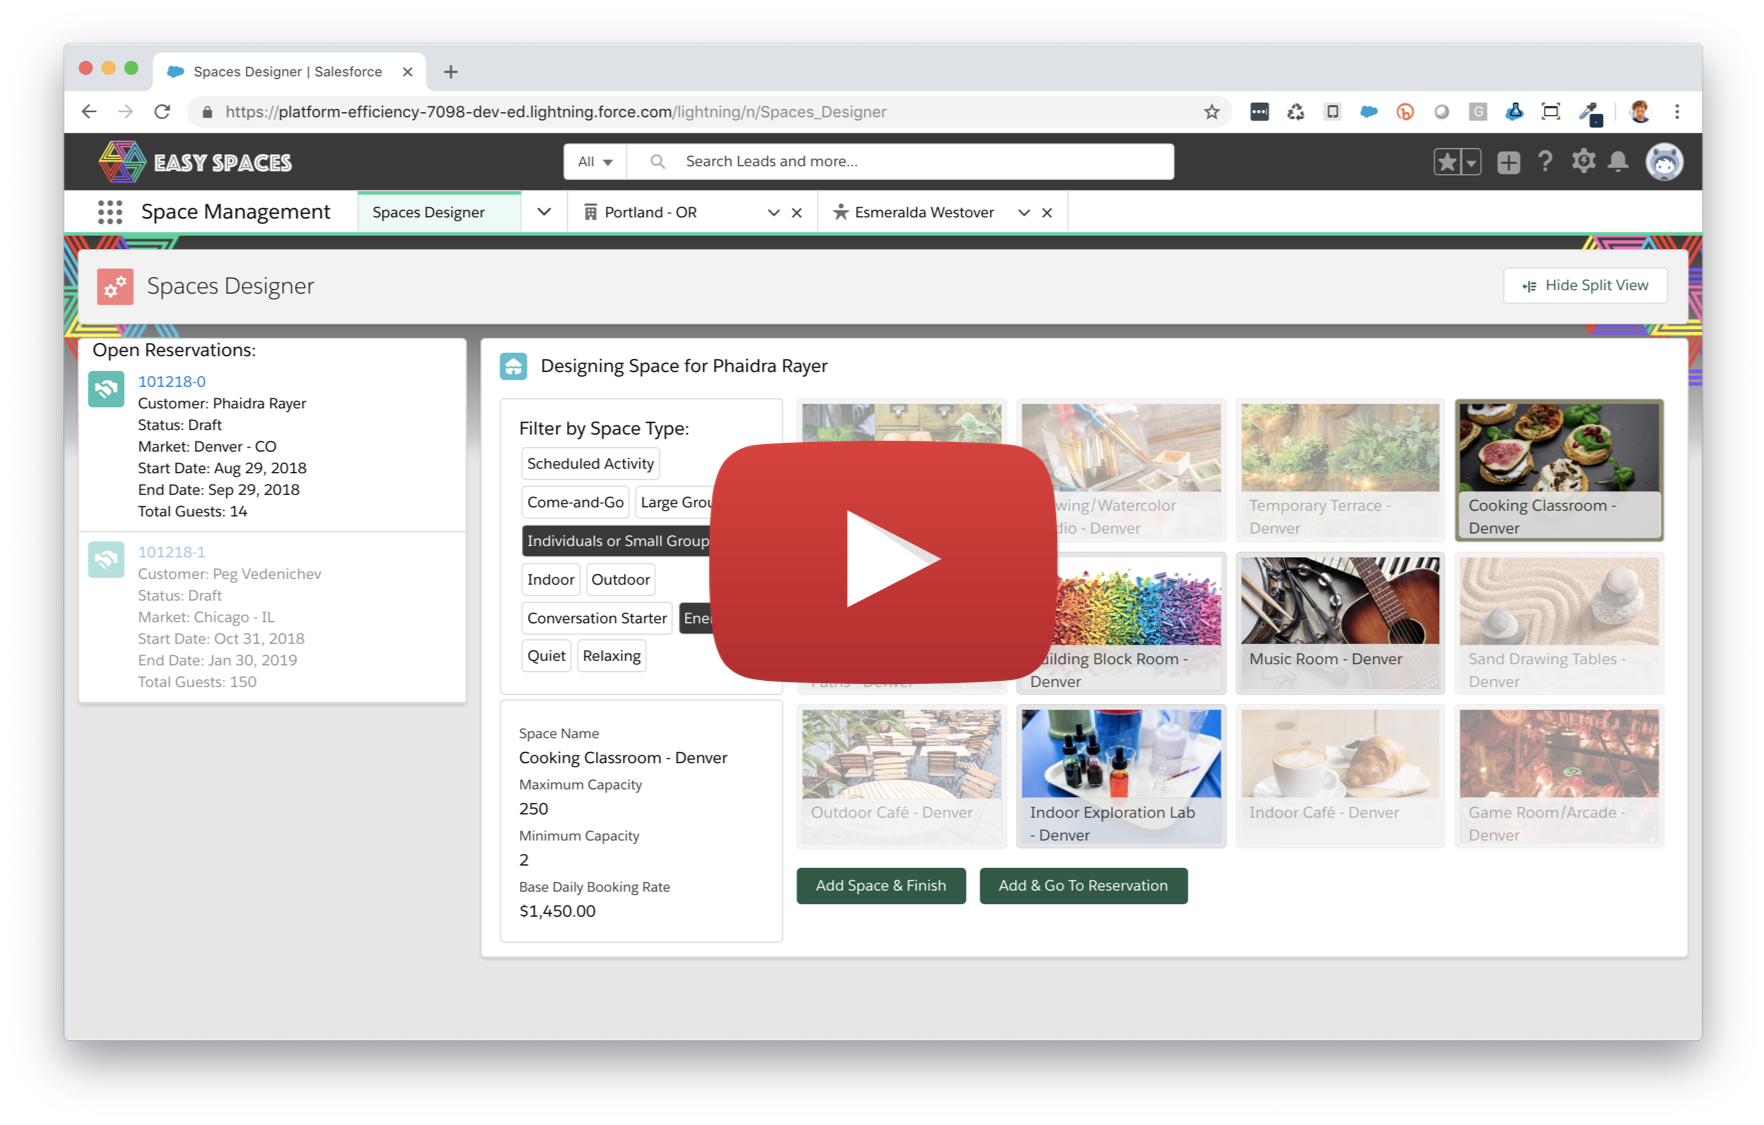Open the All search scope dropdown
Viewport: 1764px width, 1125px height.
point(595,161)
